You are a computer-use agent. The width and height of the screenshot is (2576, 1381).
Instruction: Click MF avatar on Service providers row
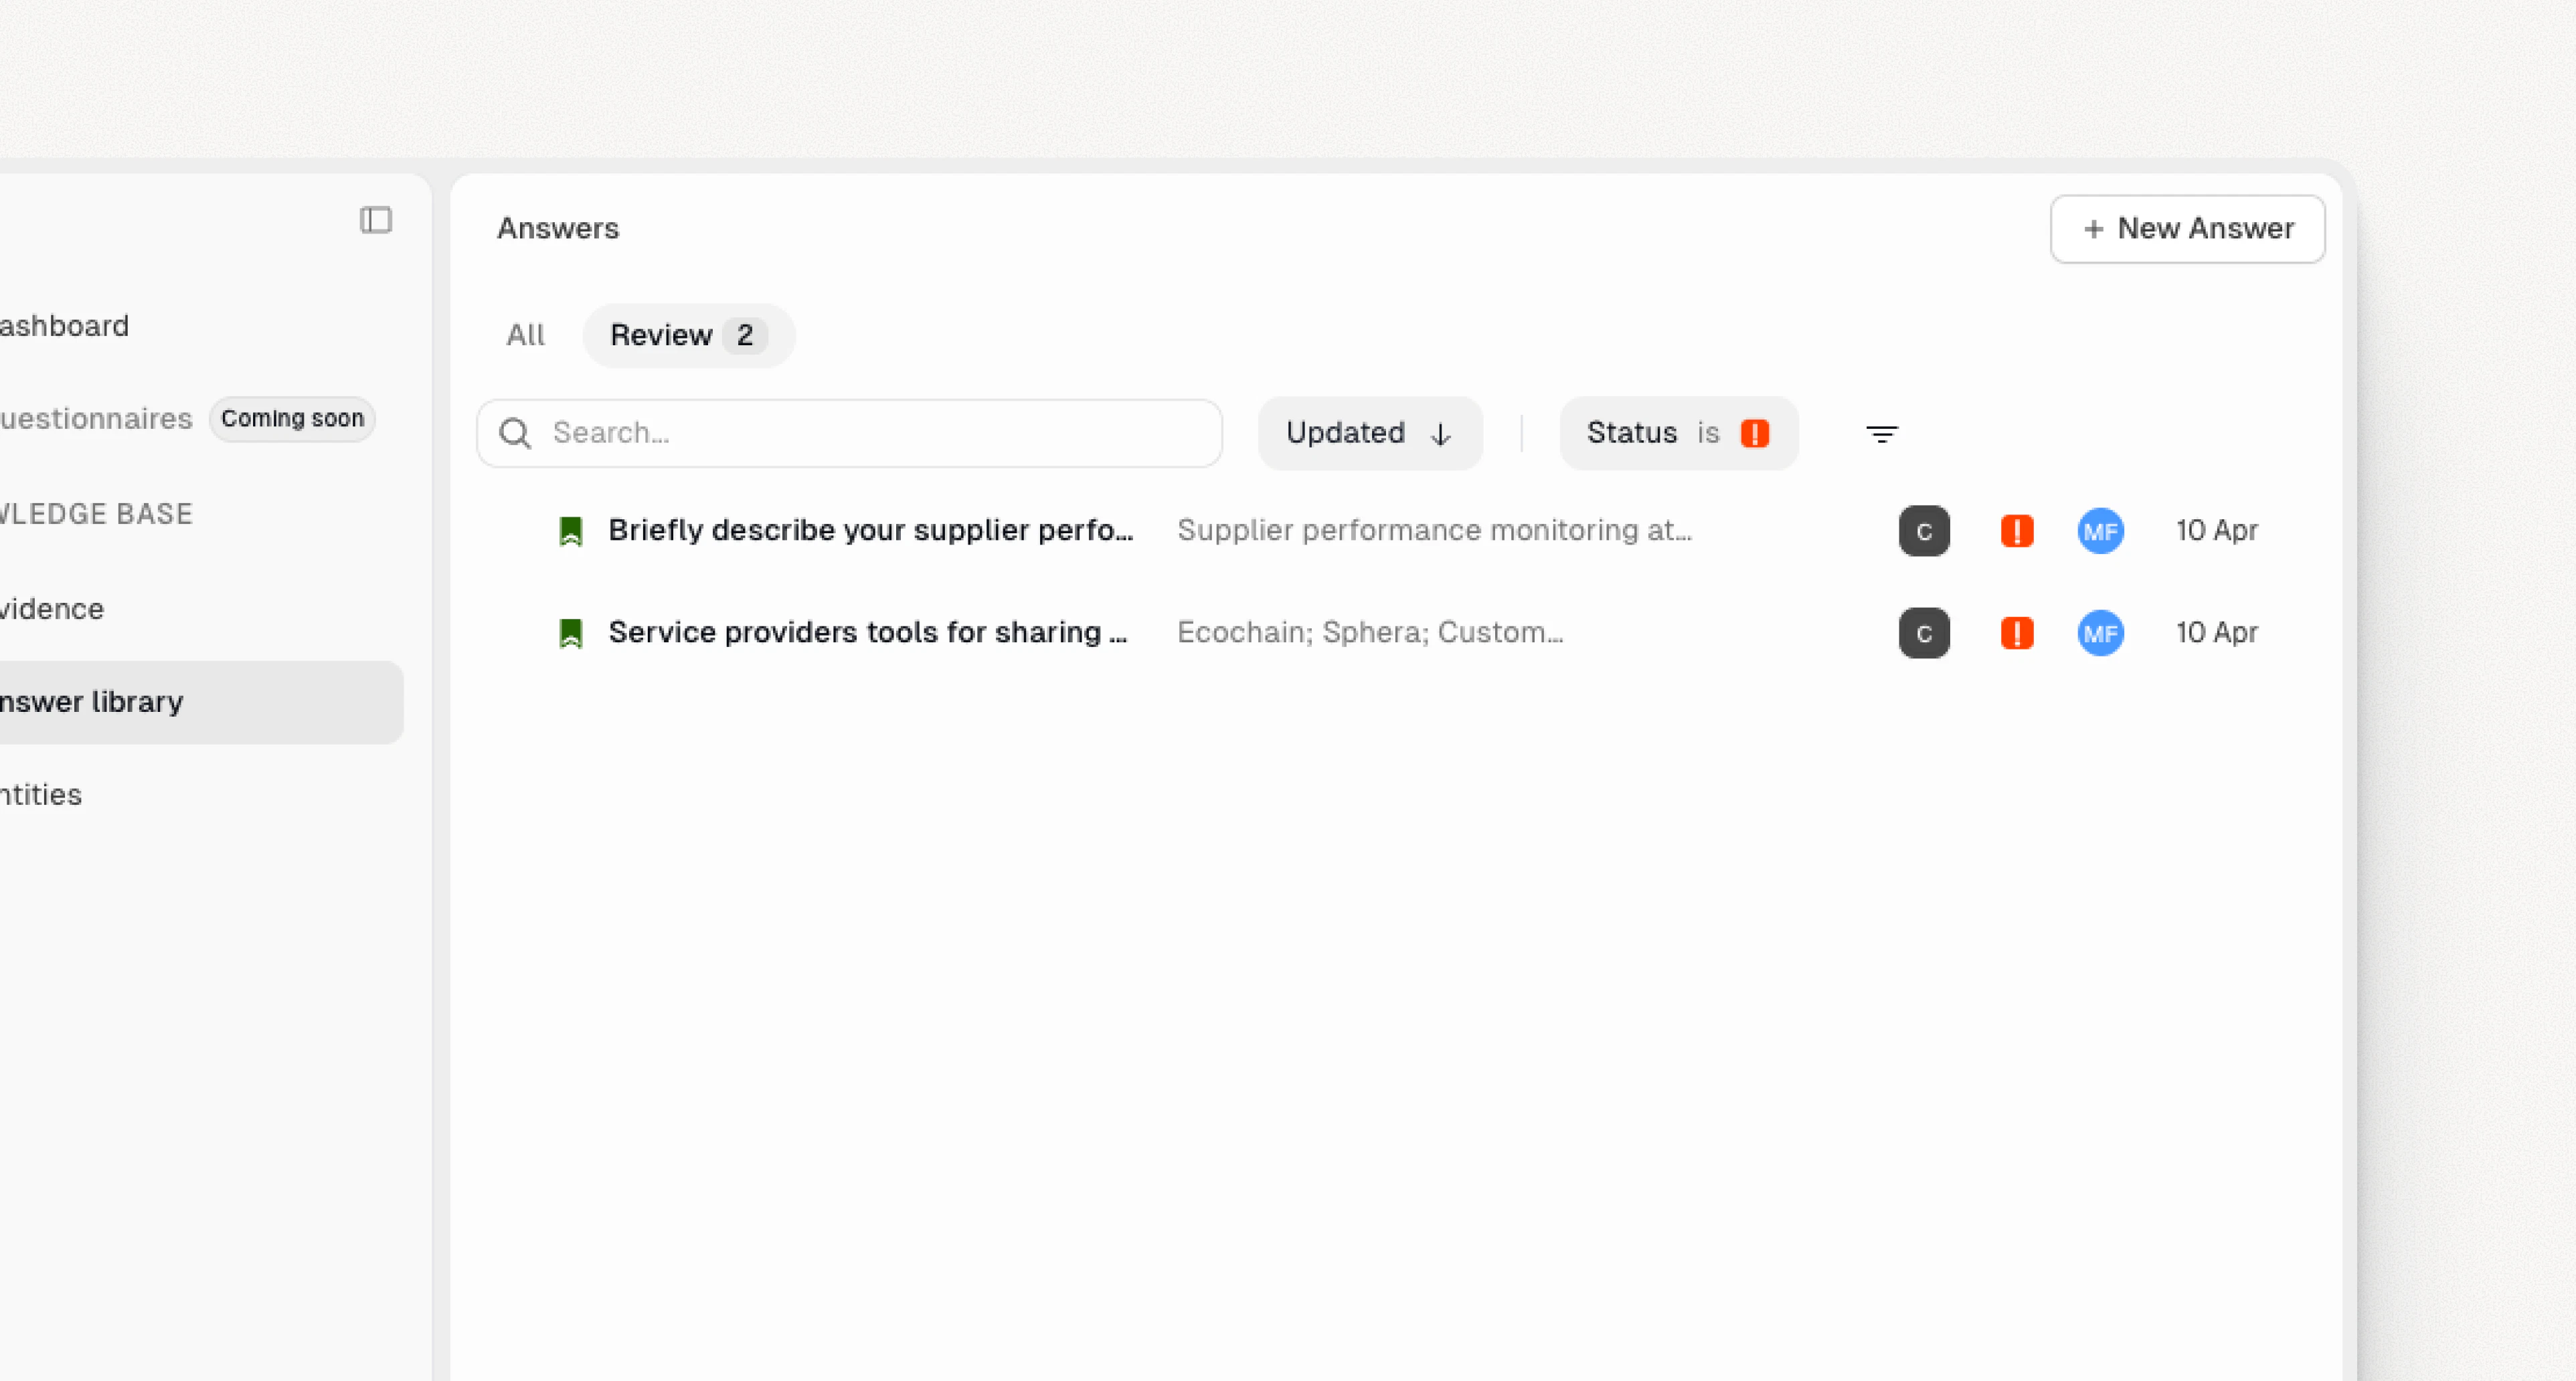2100,633
